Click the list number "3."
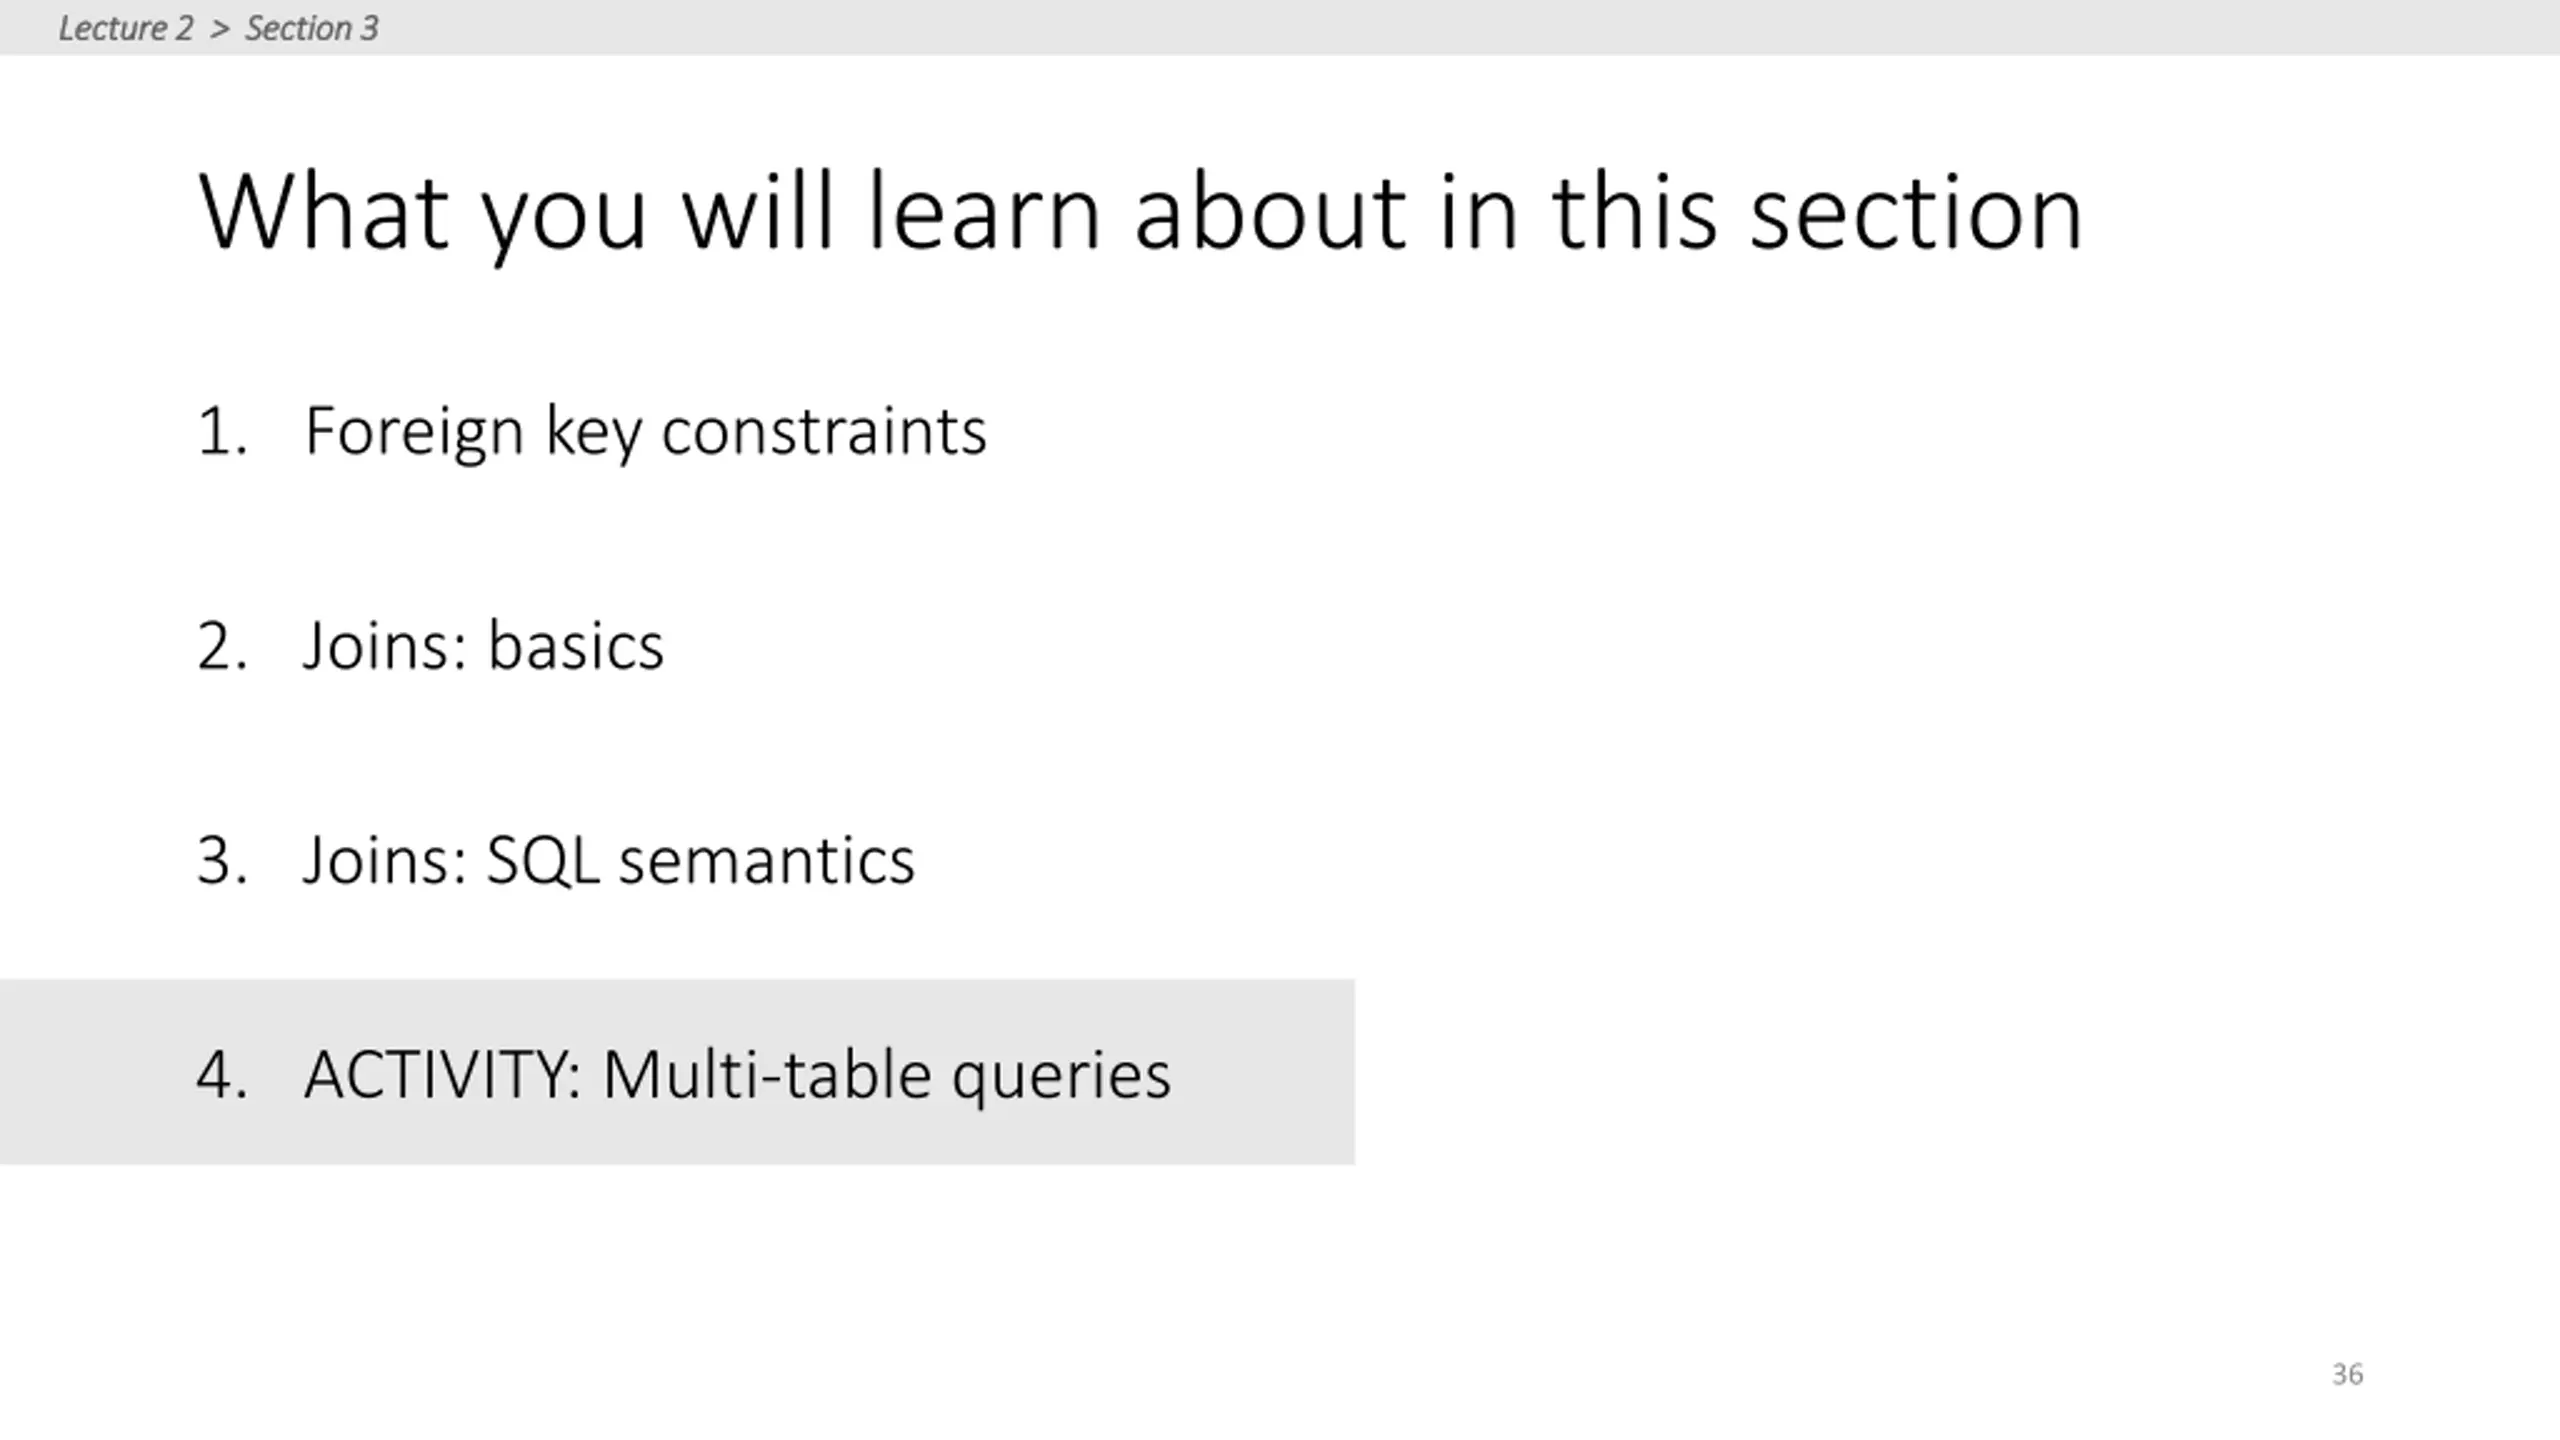 click(222, 861)
